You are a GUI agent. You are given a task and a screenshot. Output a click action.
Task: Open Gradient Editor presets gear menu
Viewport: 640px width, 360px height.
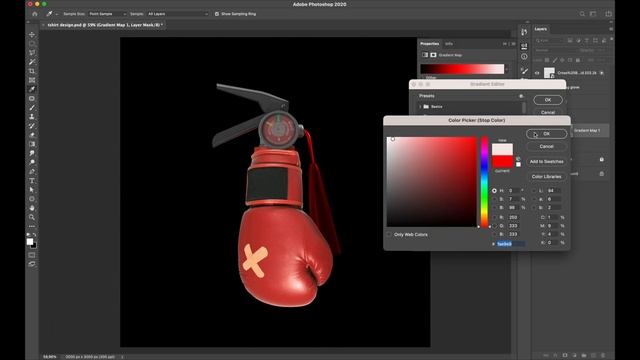[521, 96]
